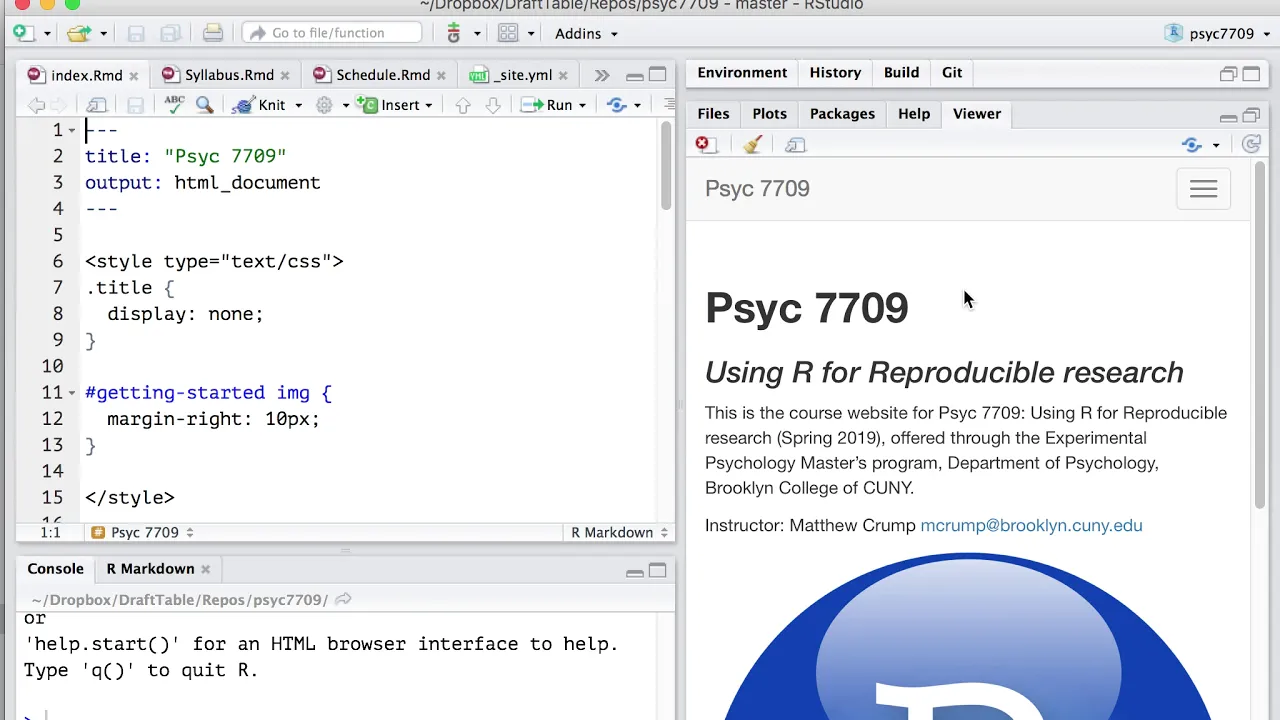1280x720 pixels.
Task: Open the Psyc 7709 section navigator
Action: tap(142, 532)
